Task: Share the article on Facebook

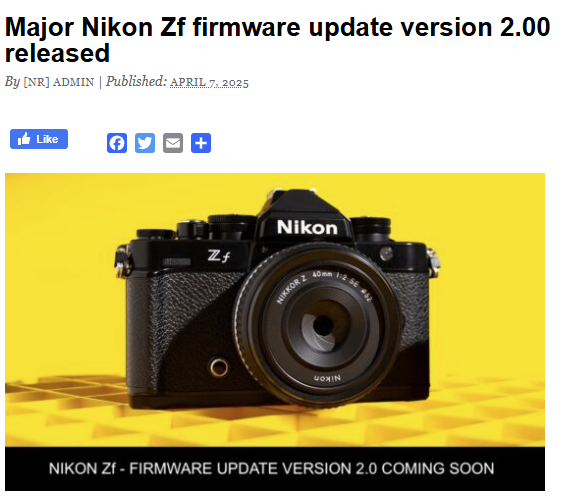Action: (117, 143)
